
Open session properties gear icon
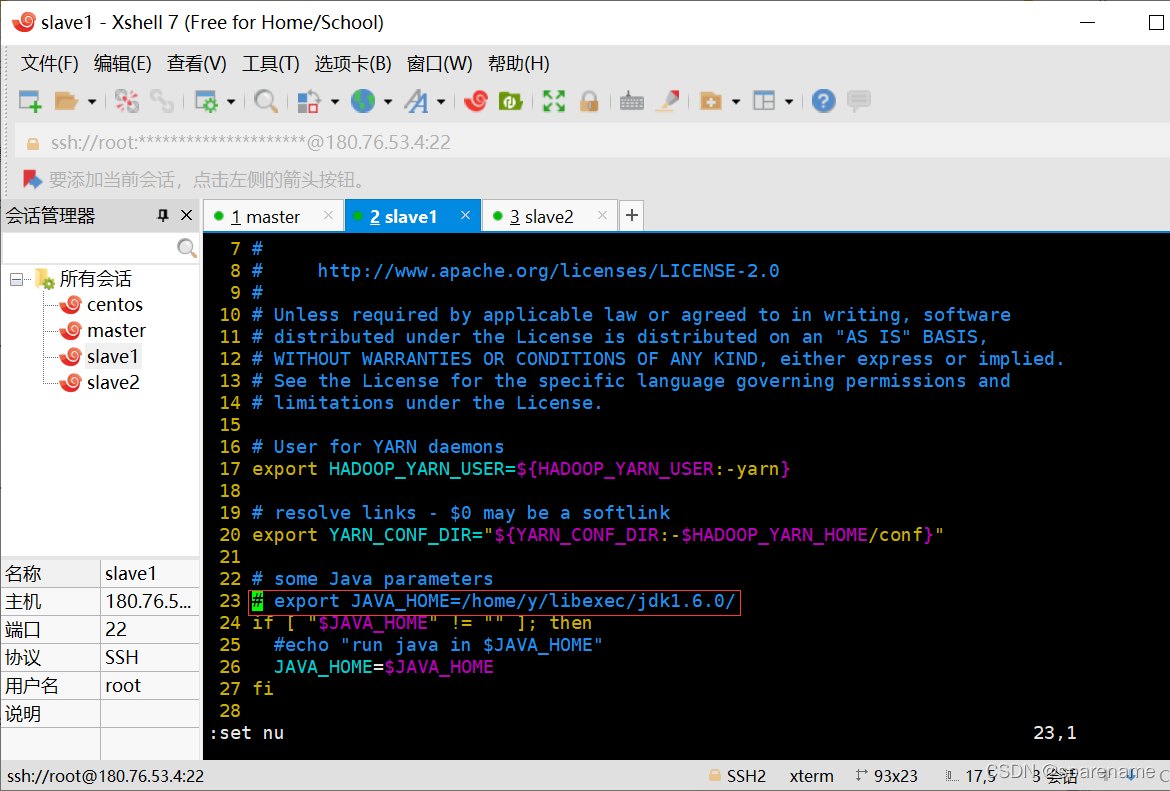point(205,101)
